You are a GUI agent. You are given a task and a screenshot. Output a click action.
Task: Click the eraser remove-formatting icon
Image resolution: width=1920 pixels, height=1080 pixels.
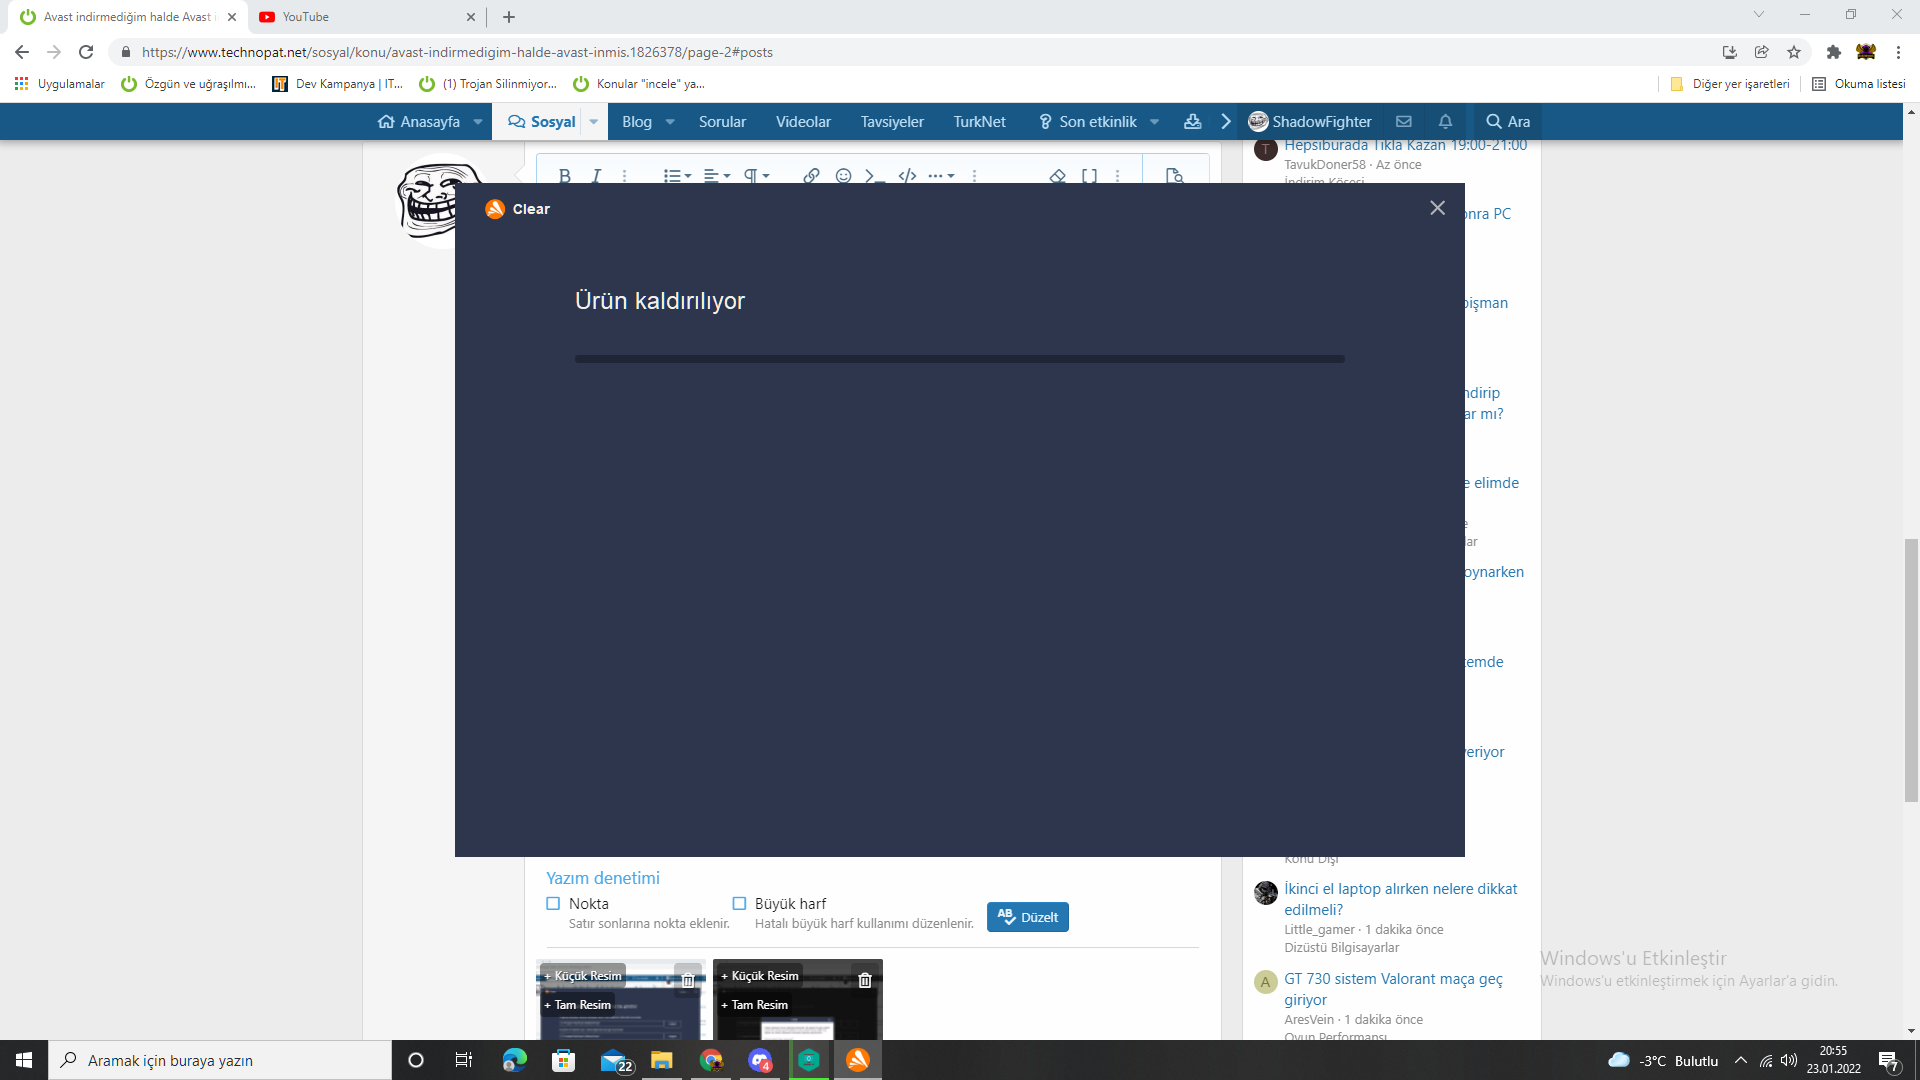click(x=1057, y=175)
